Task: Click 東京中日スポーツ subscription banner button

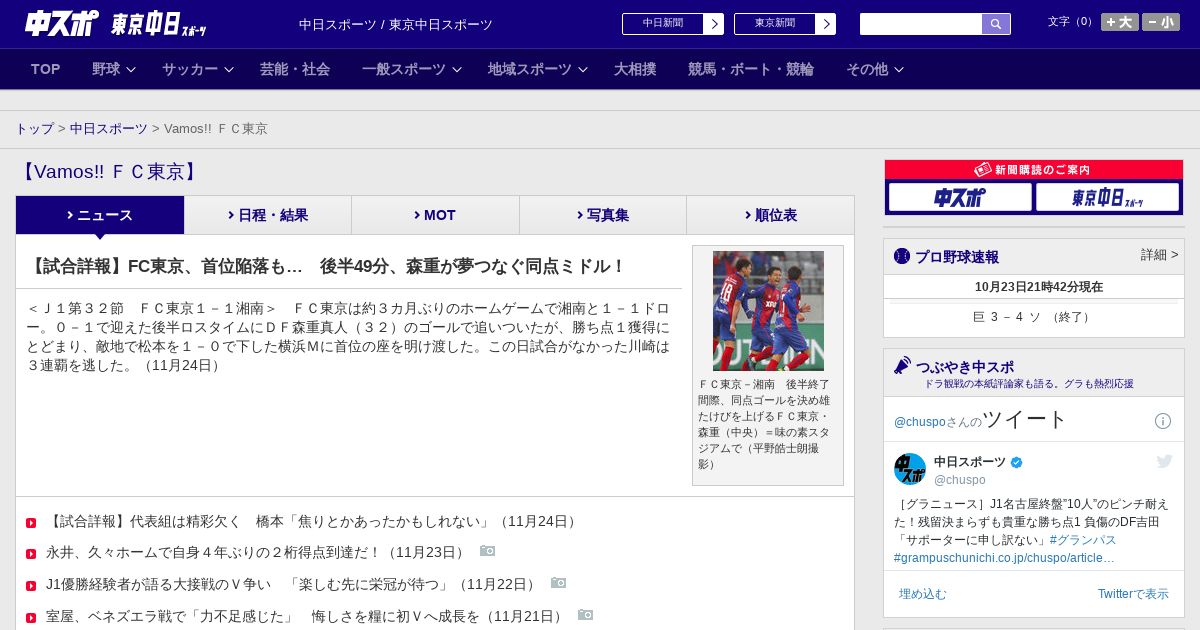Action: click(x=1107, y=197)
